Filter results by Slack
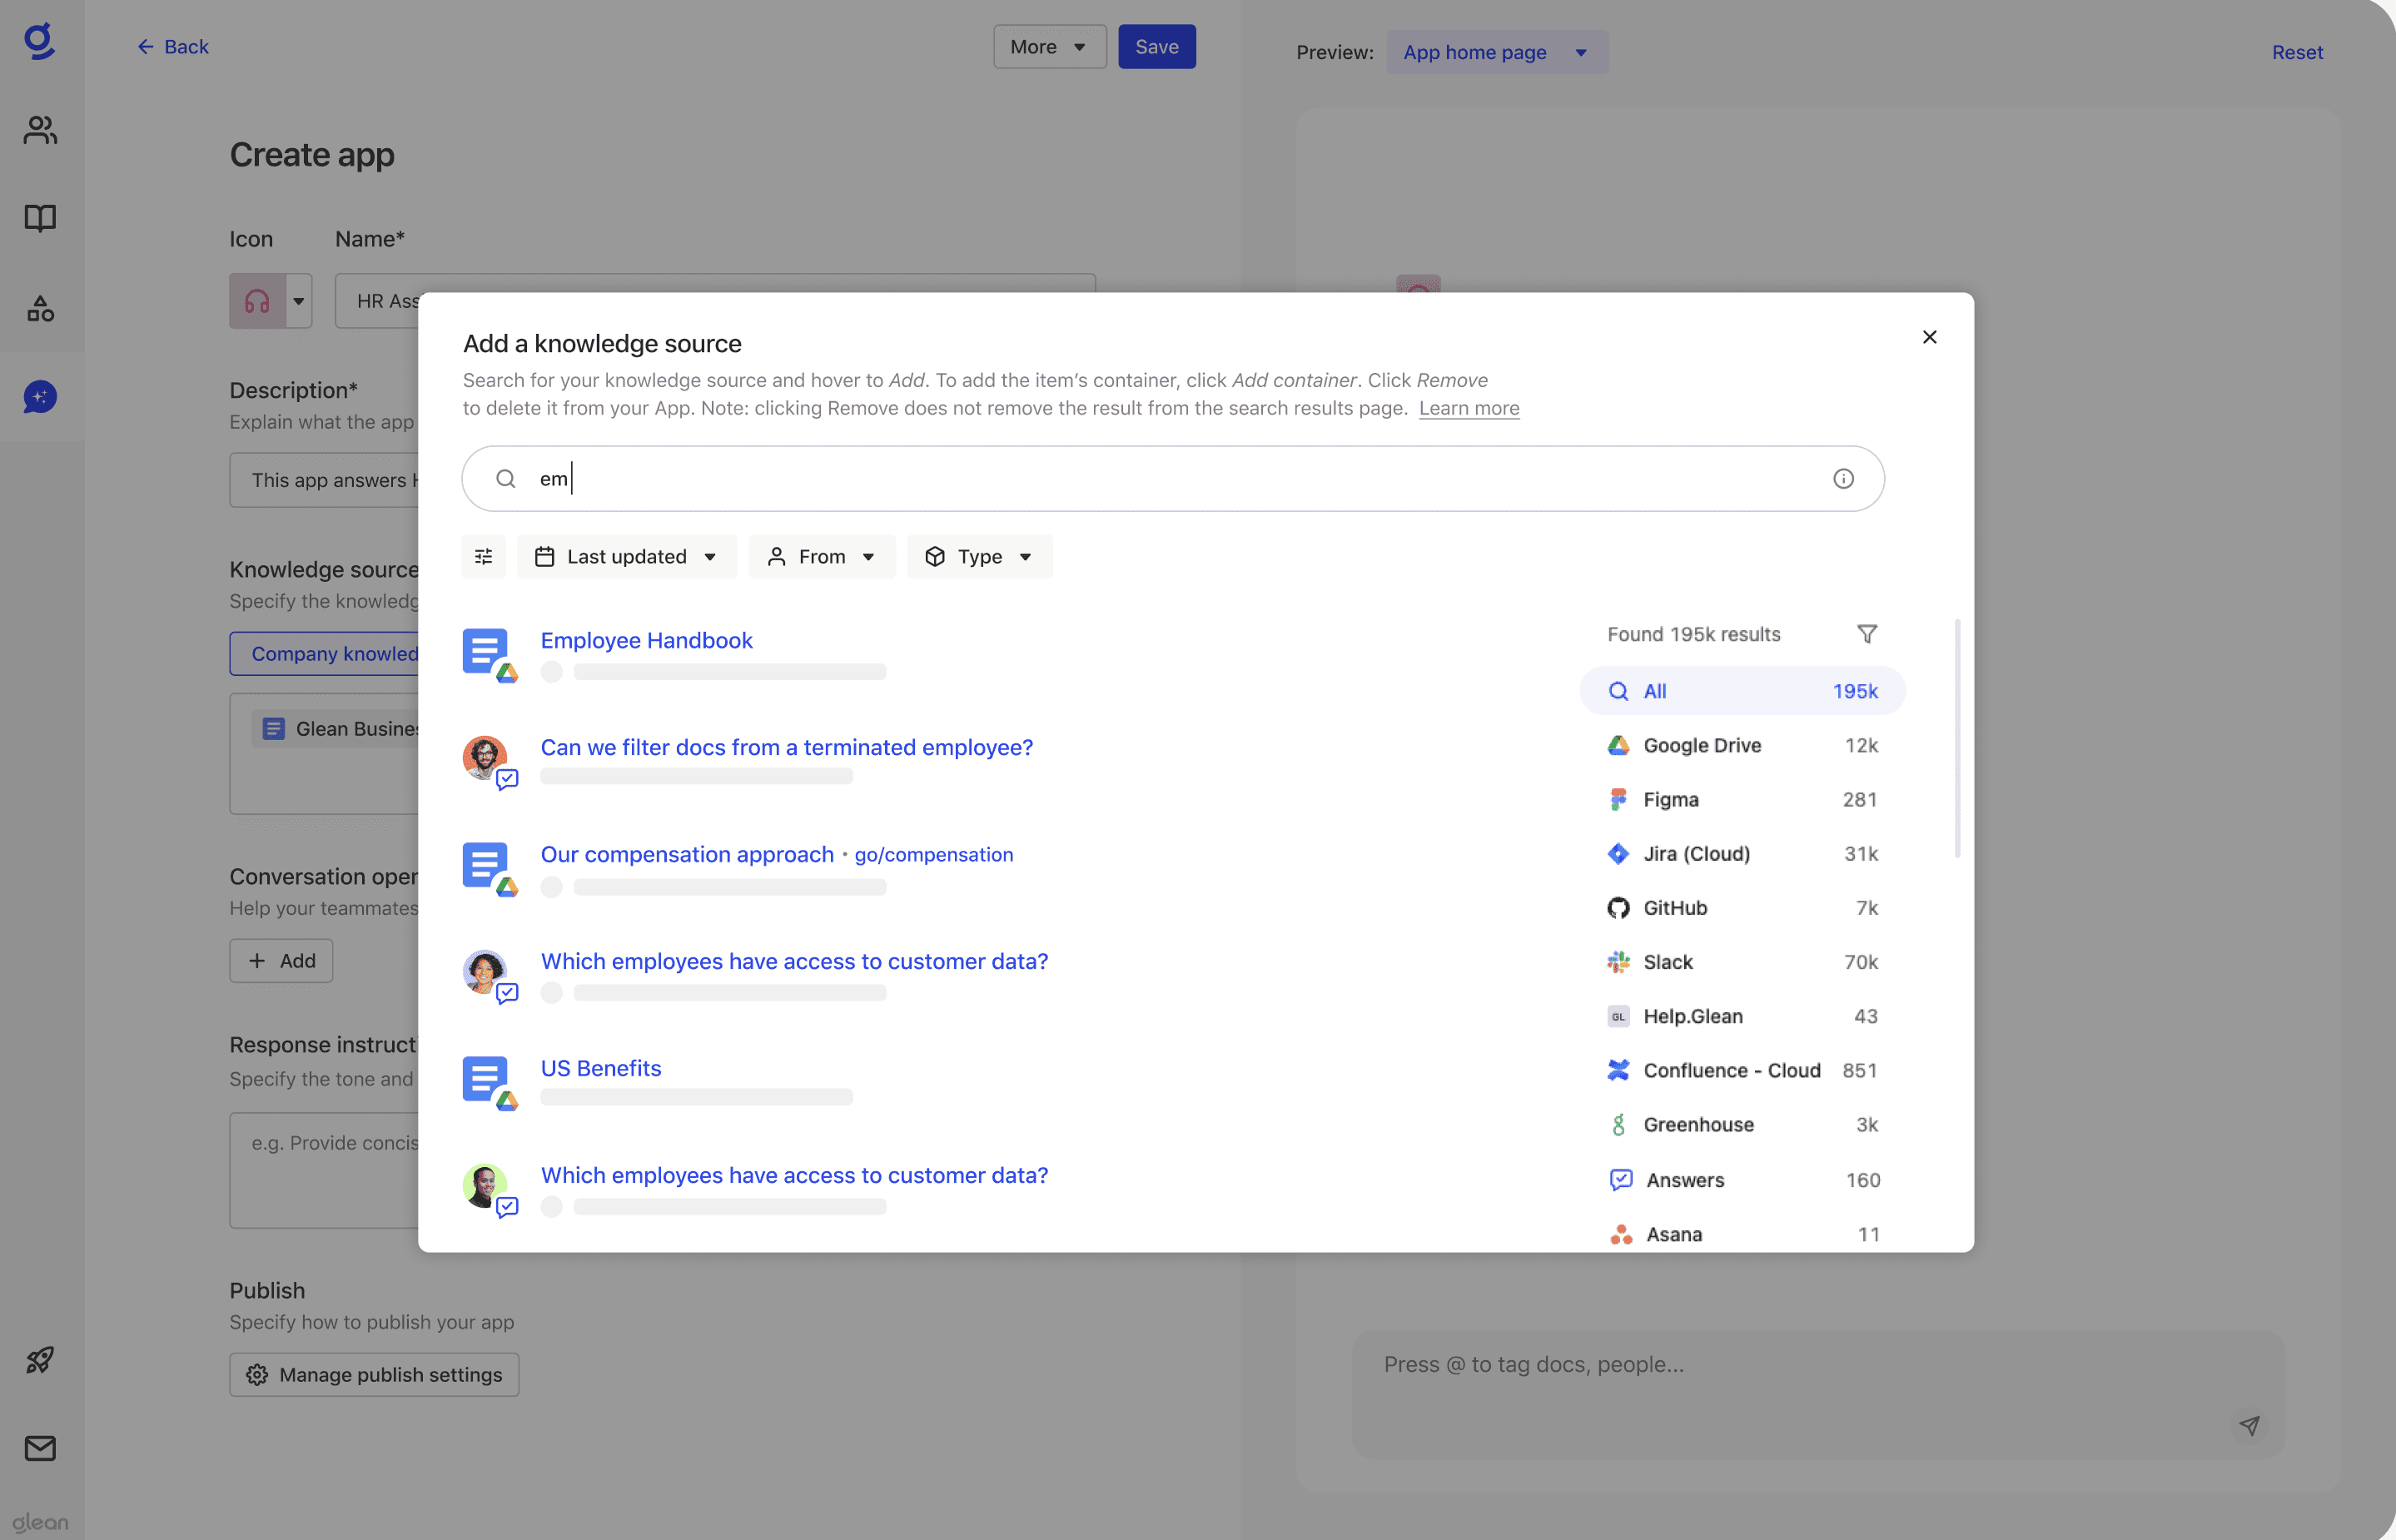 (x=1742, y=962)
